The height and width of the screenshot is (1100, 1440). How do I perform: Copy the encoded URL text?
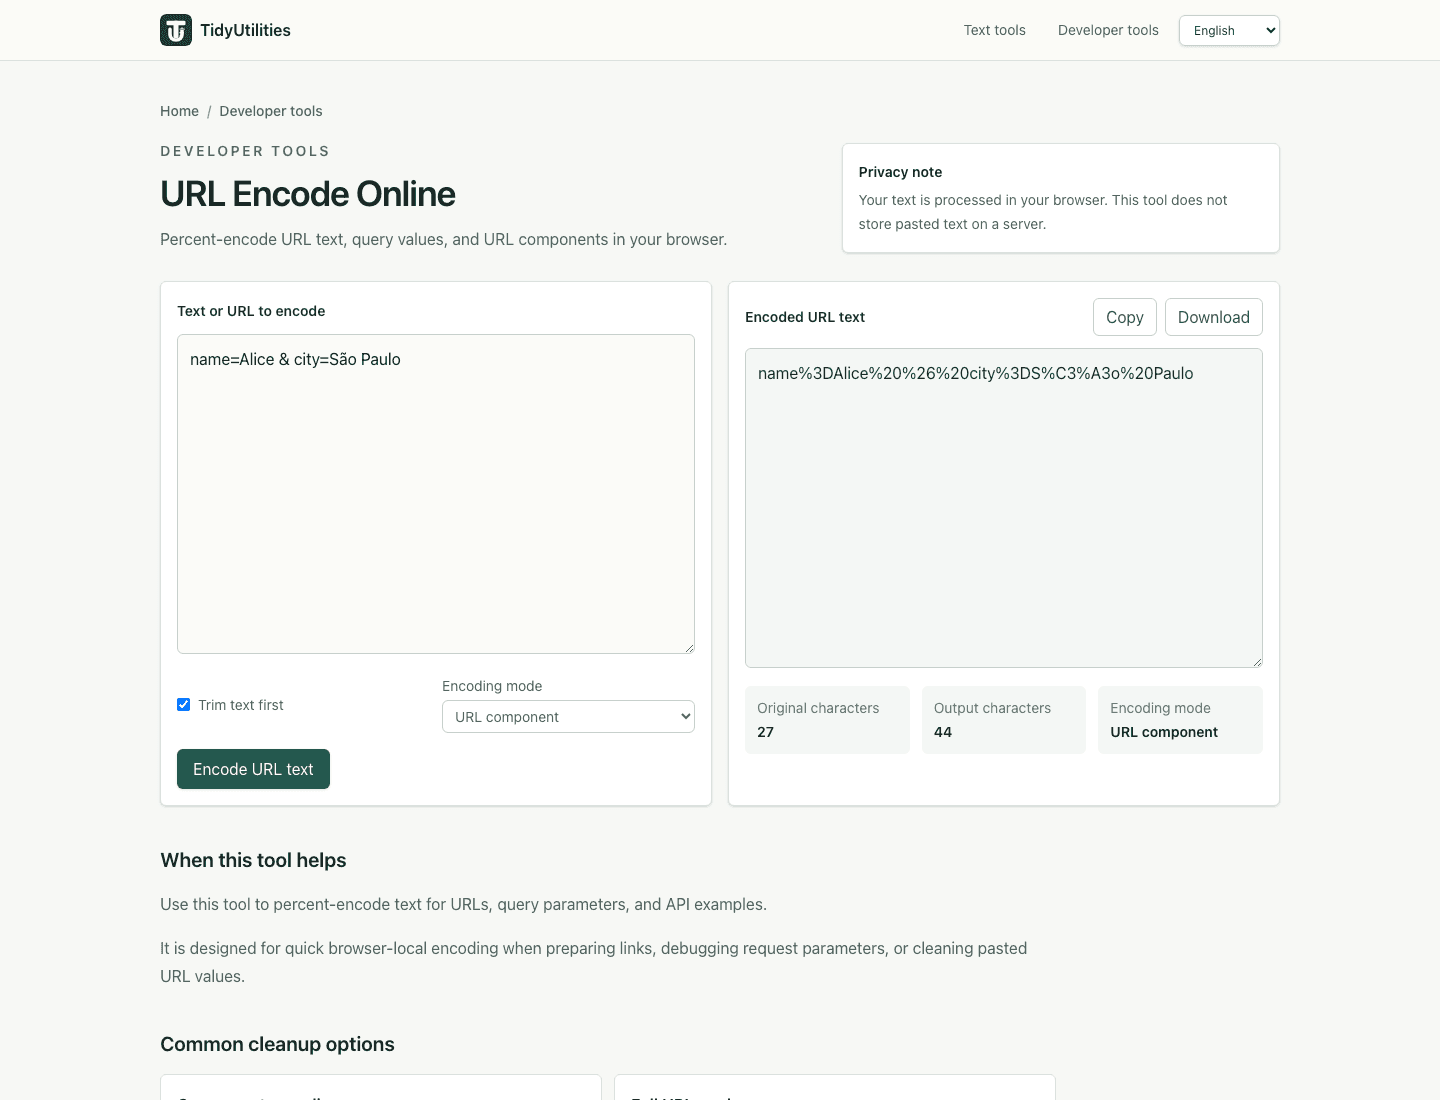coord(1125,317)
